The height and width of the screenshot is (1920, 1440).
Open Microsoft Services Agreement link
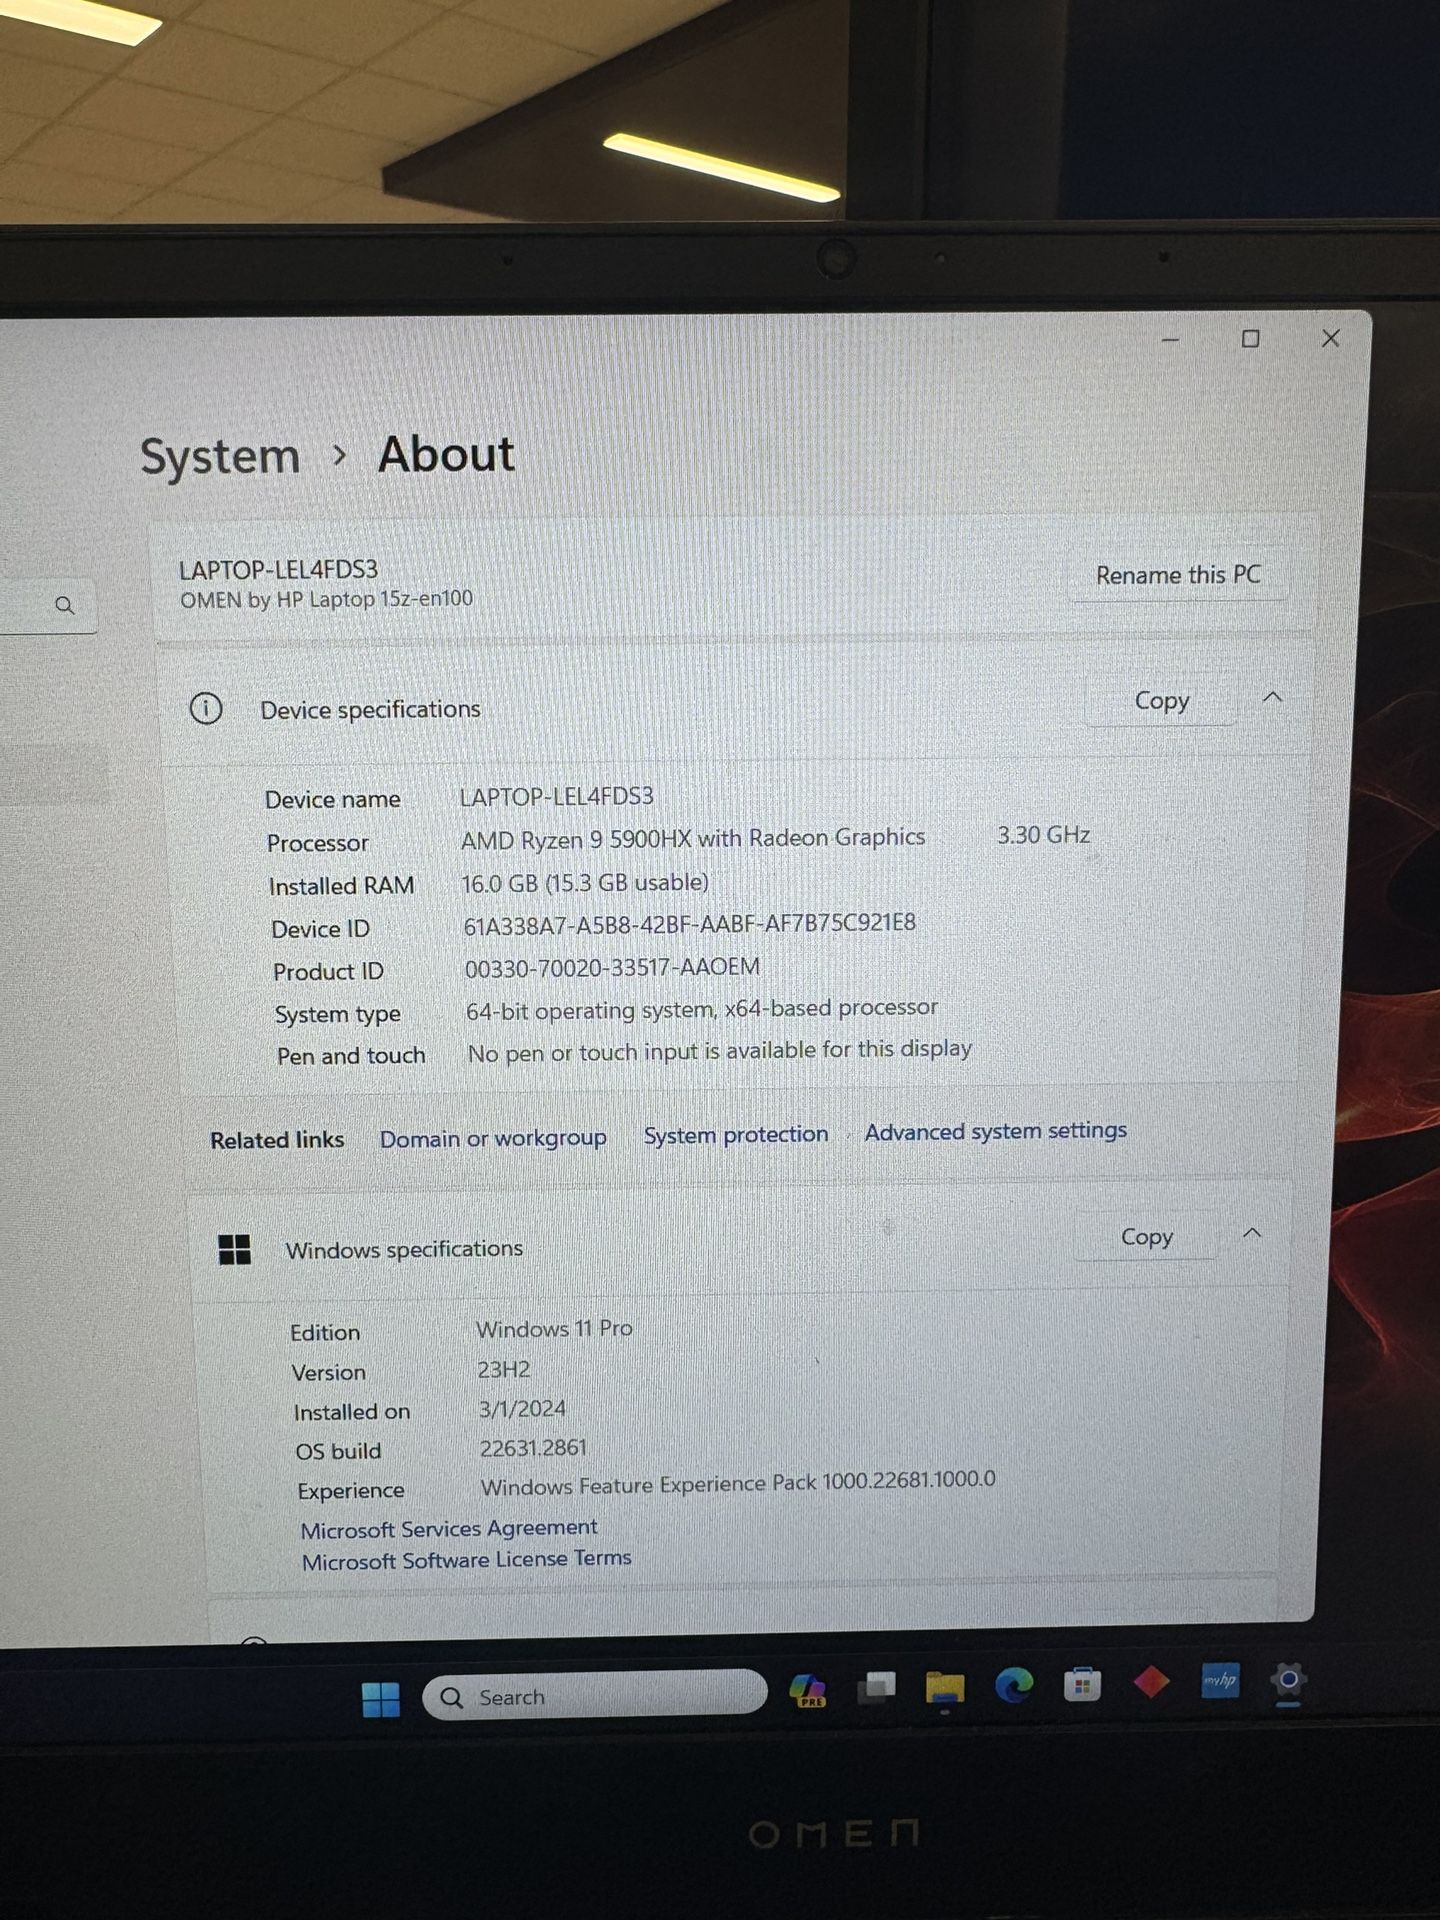click(449, 1529)
